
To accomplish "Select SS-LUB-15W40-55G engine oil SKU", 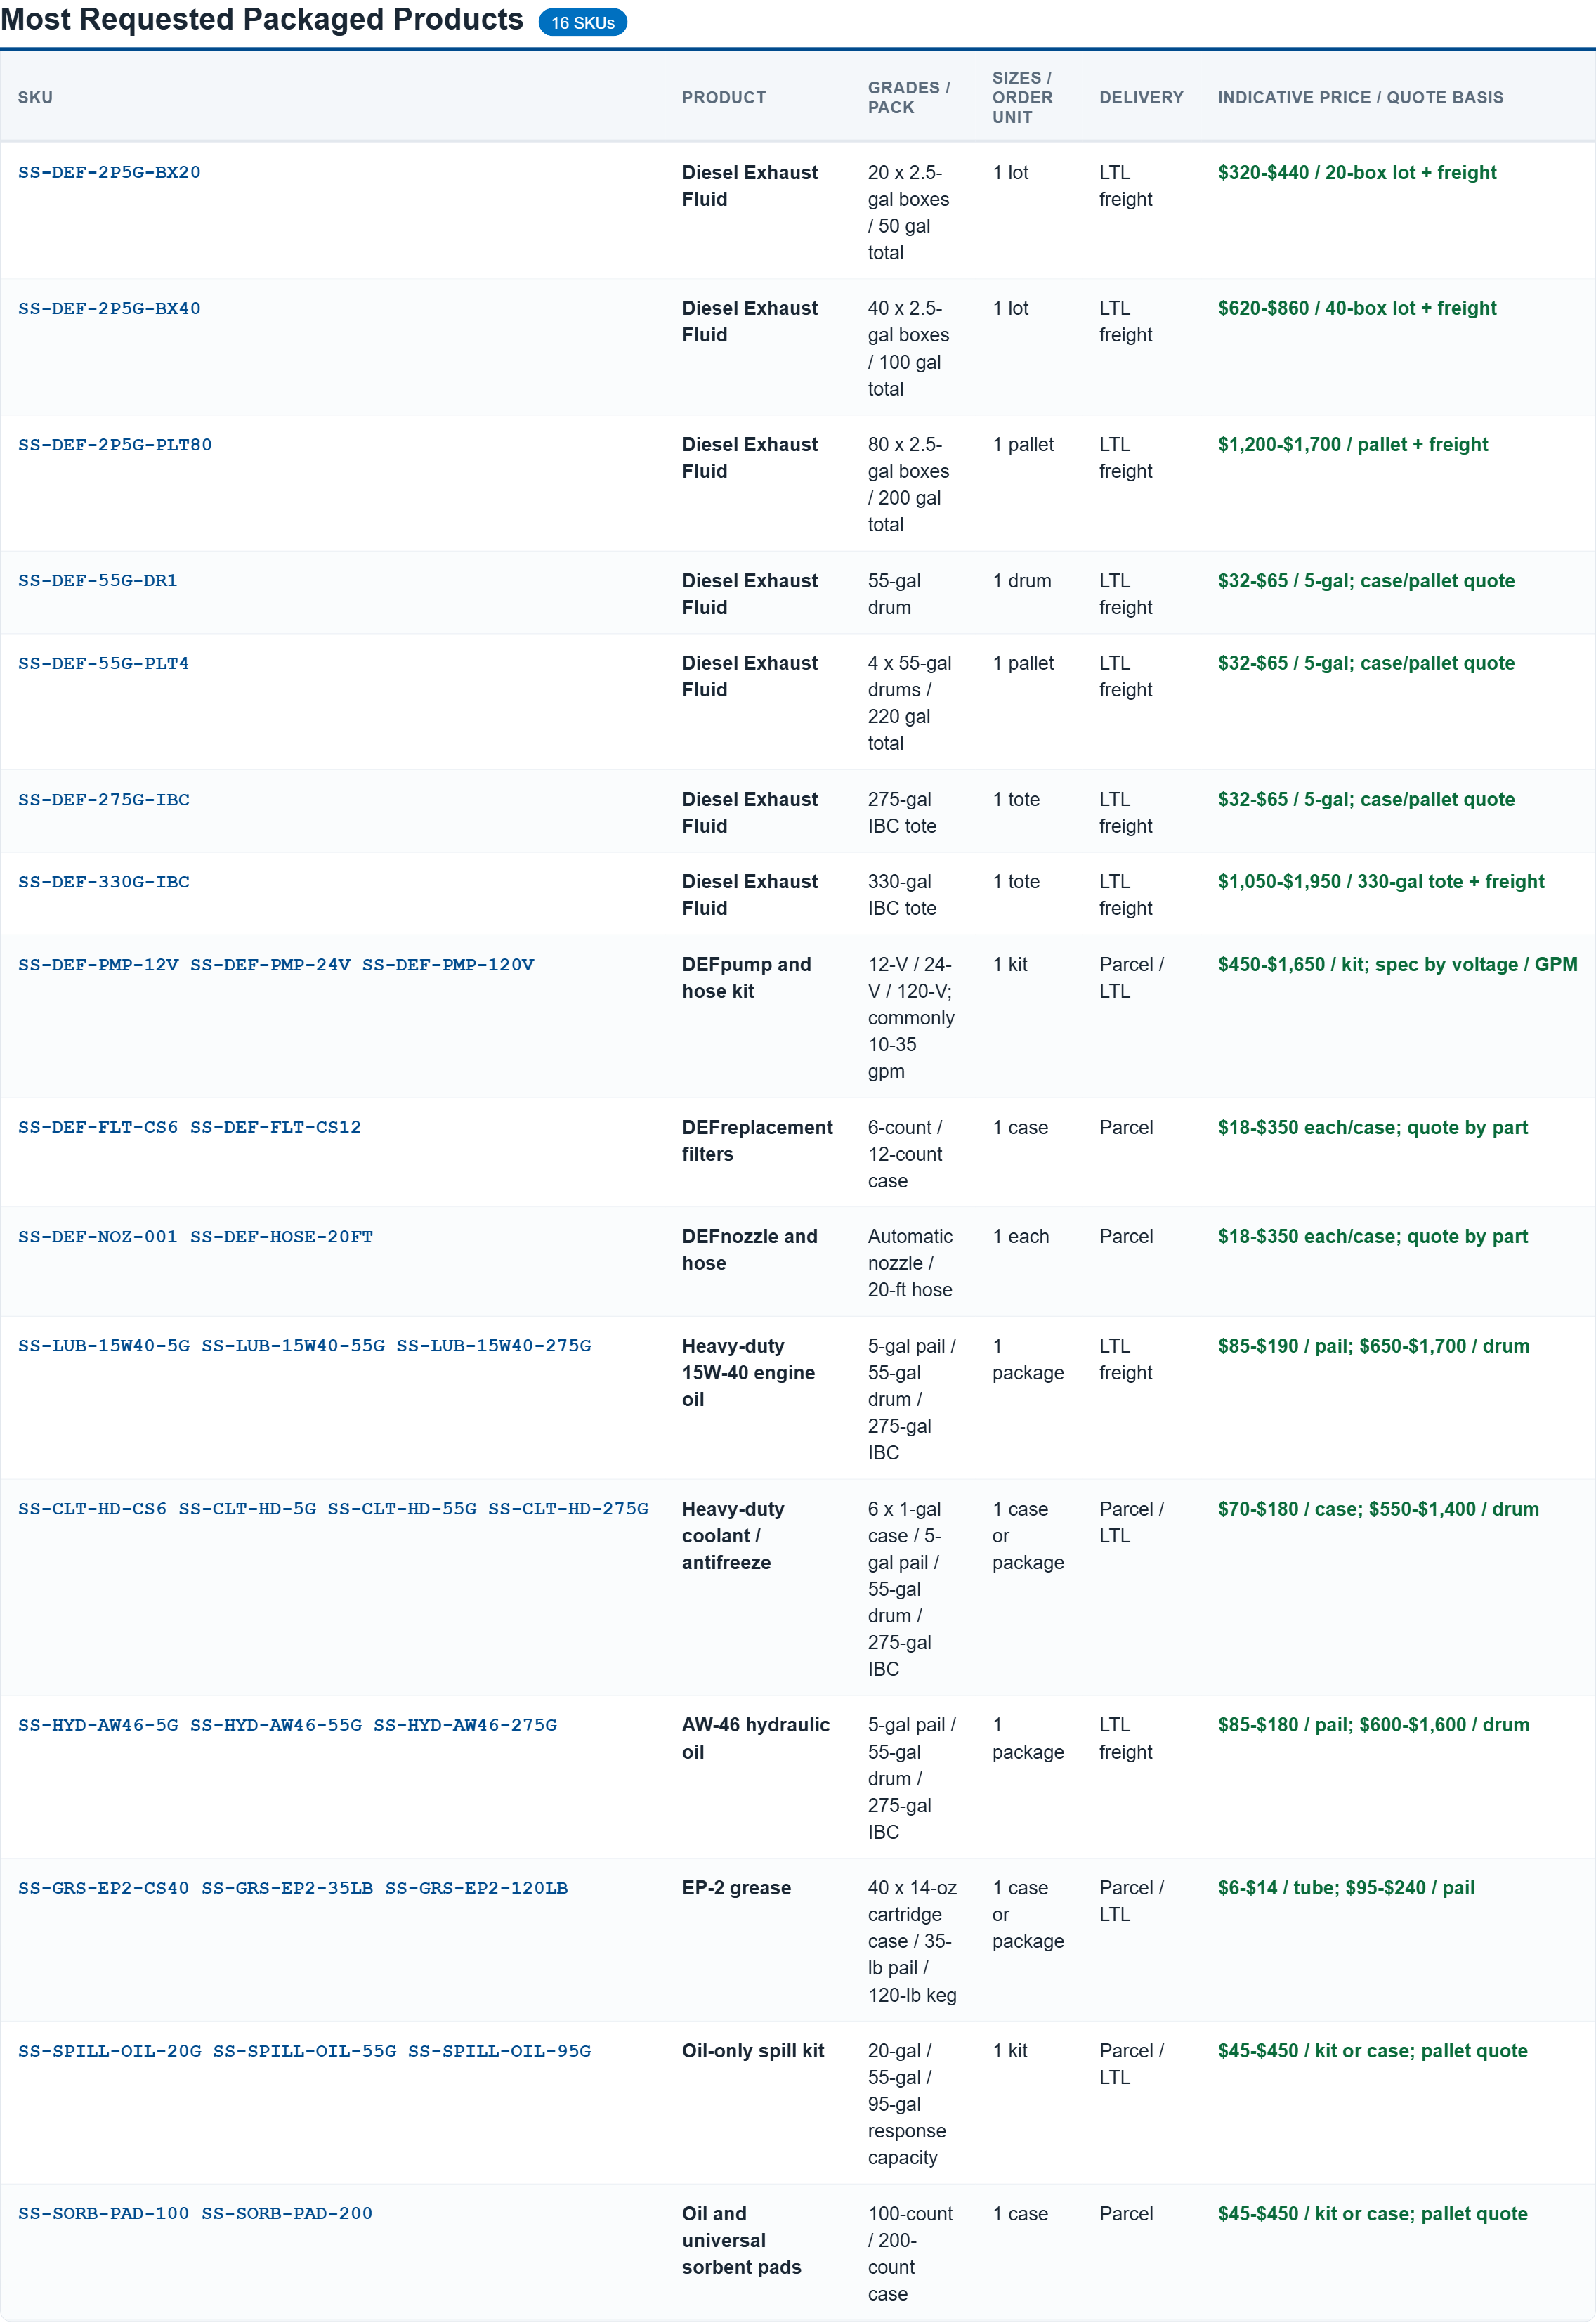I will tap(293, 1345).
